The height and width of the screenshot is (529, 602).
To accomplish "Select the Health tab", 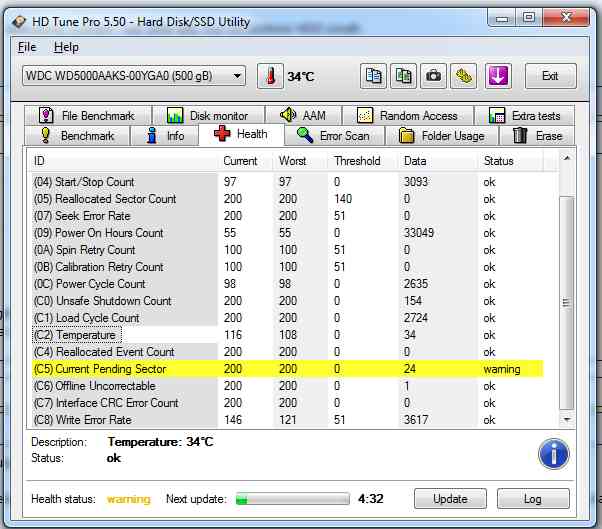I will (241, 134).
